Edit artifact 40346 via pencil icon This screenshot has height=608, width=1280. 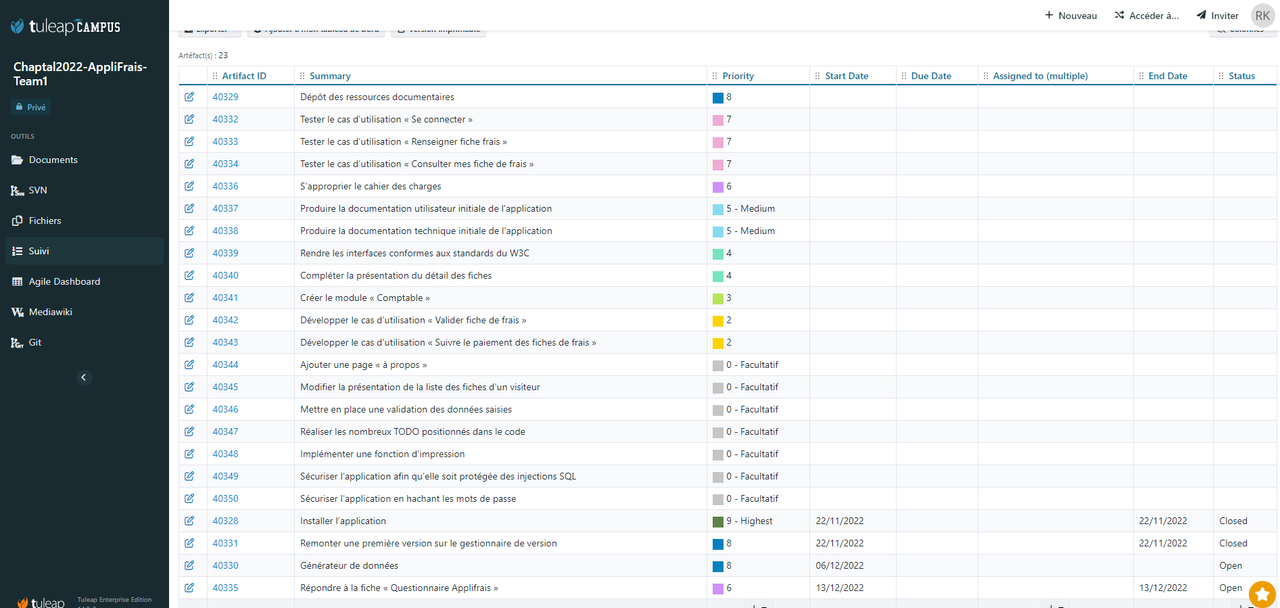pos(189,409)
